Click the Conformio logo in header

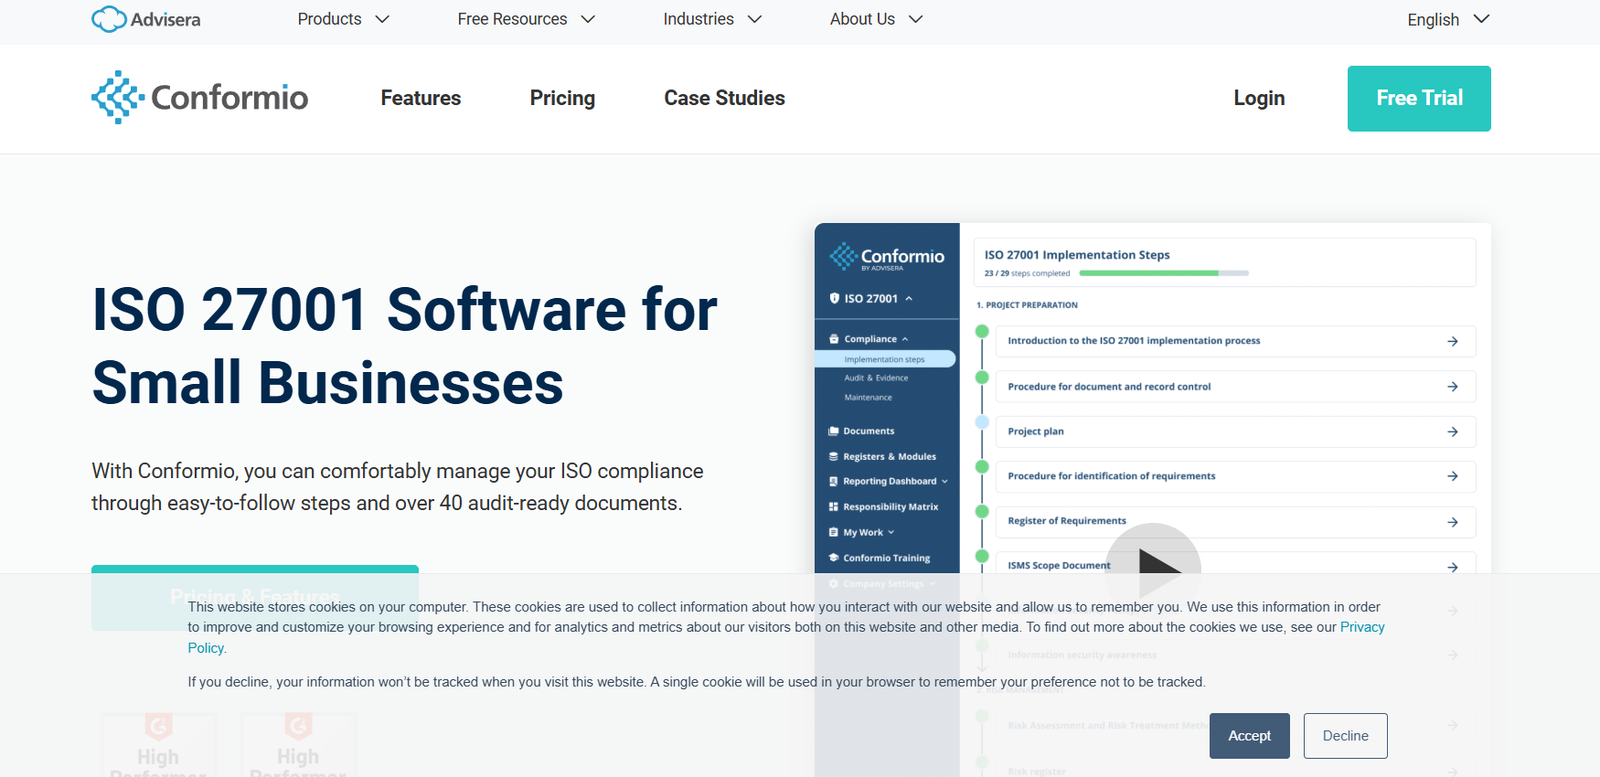tap(200, 97)
